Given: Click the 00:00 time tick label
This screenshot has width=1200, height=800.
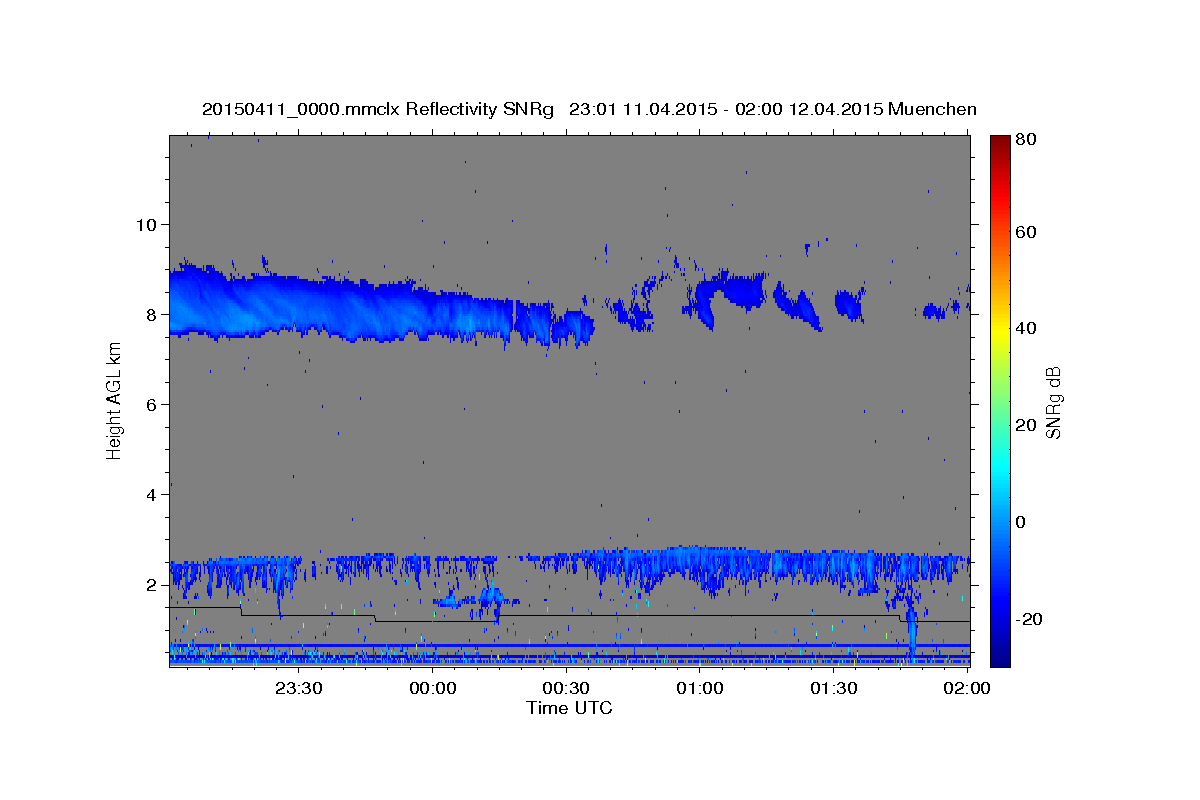Looking at the screenshot, I should (433, 688).
